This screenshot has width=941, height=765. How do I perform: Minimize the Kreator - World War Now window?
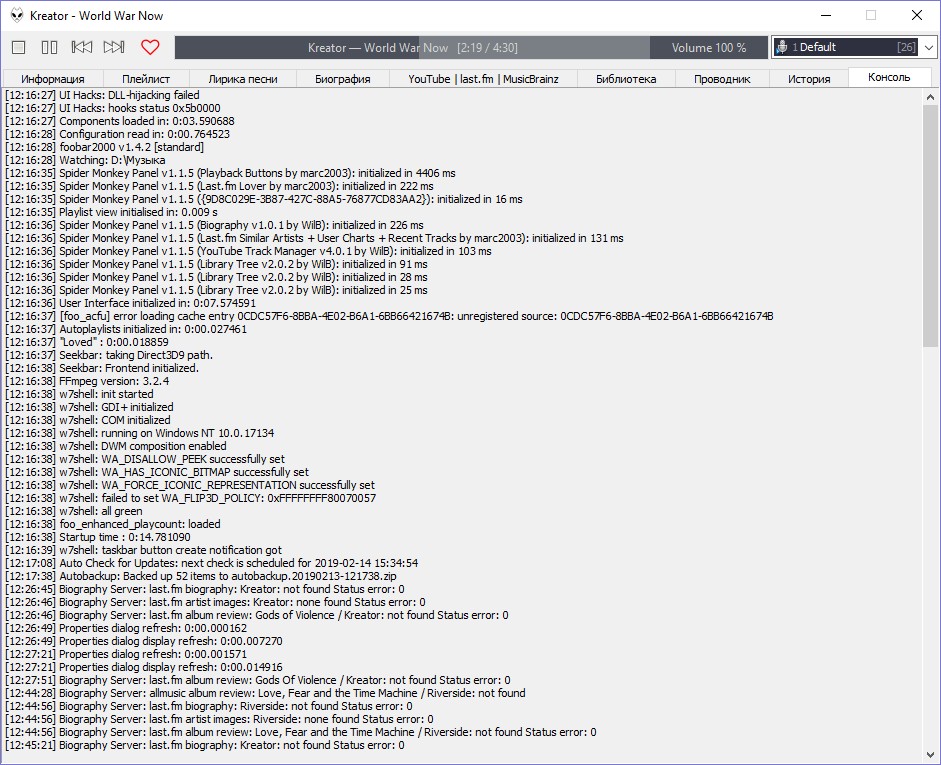pyautogui.click(x=826, y=15)
